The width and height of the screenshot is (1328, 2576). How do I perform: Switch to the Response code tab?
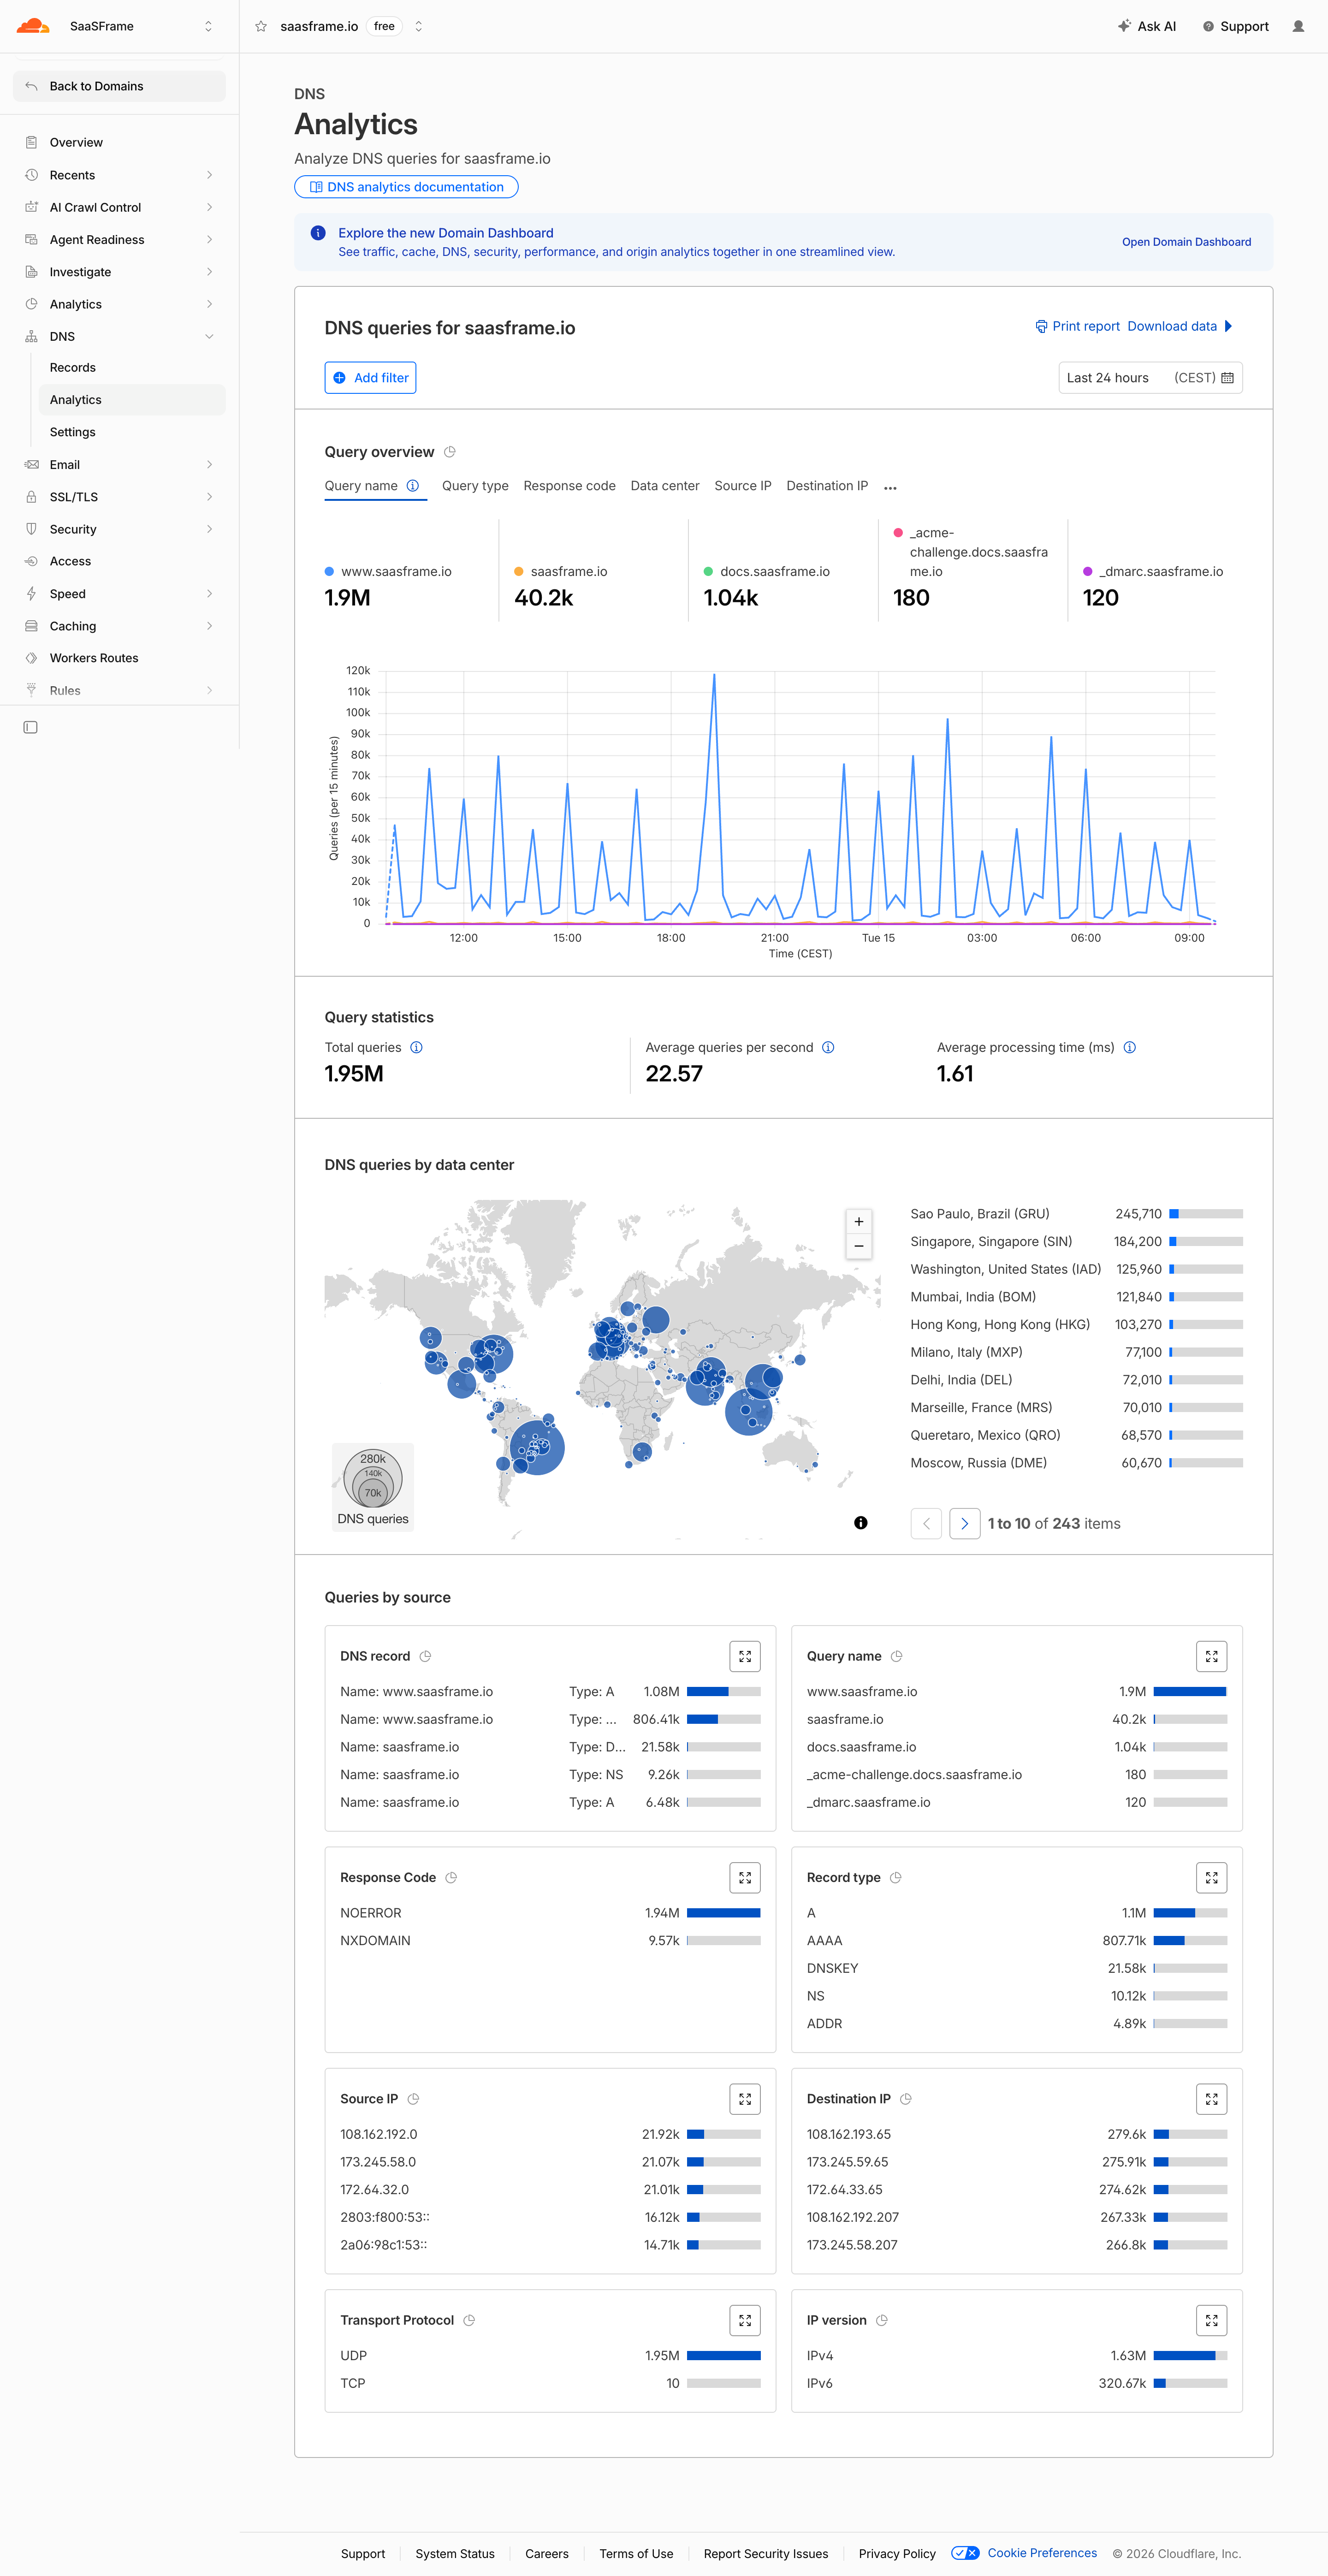(569, 486)
